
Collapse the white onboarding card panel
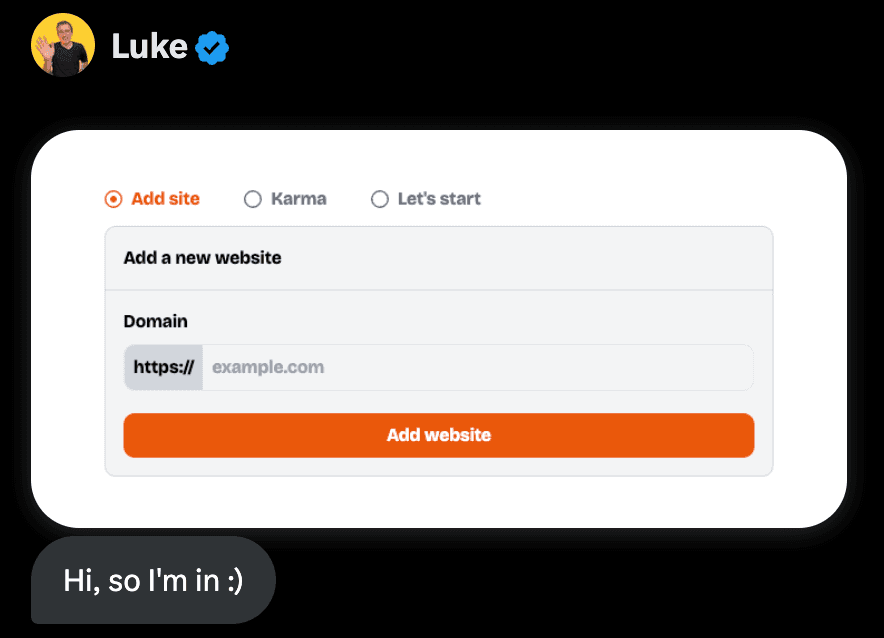(438, 328)
